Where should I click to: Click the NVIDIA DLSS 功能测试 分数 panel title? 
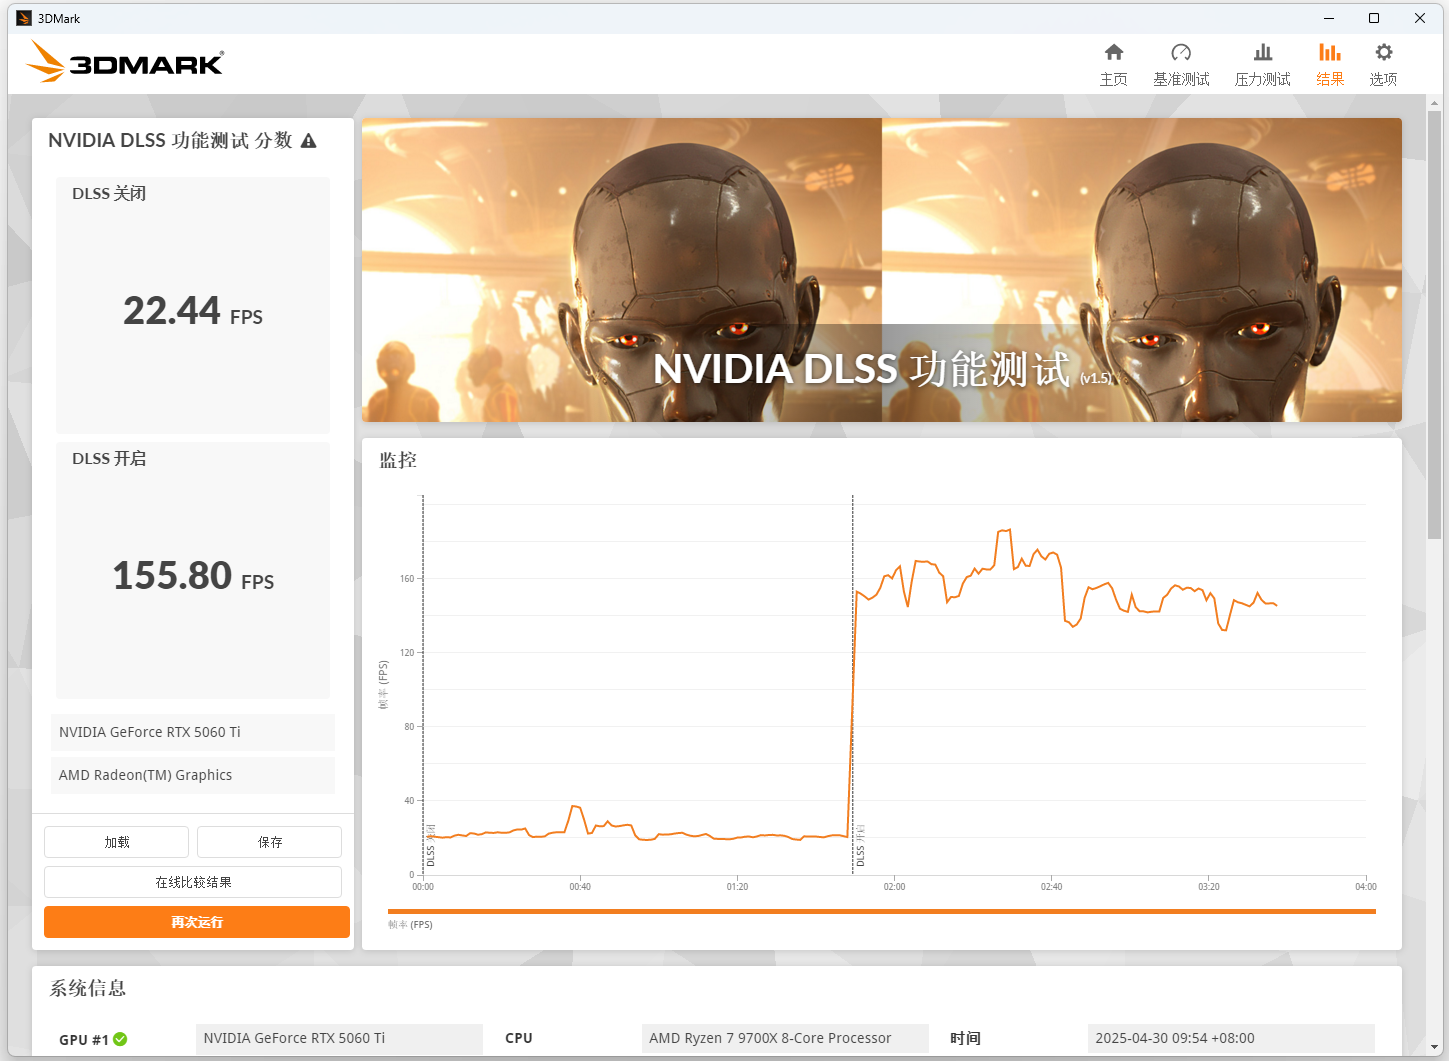(170, 141)
